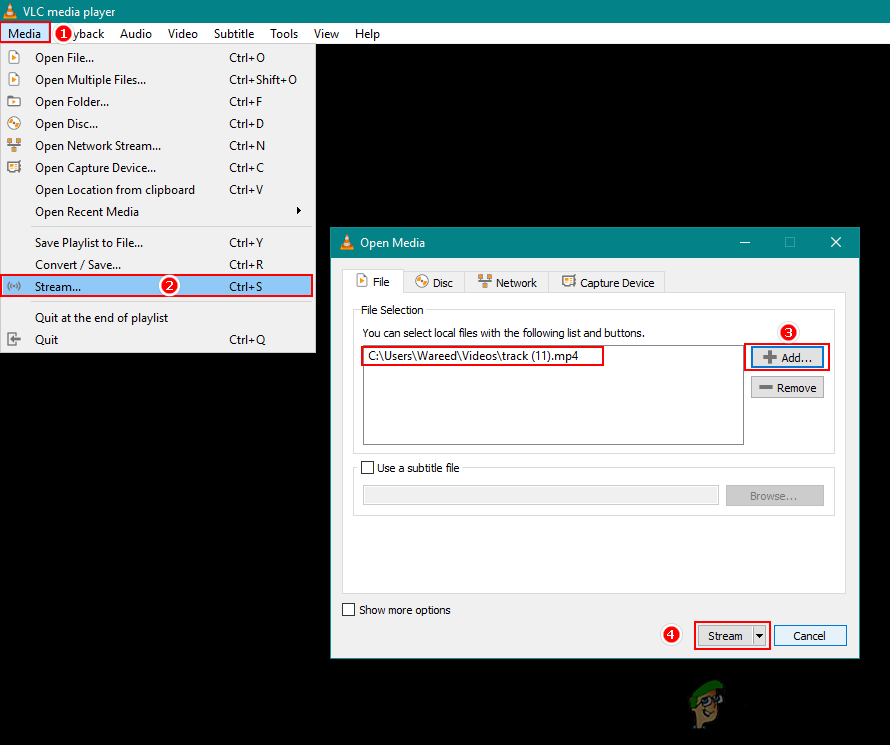Screen dimensions: 890x745
Task: Click the Add button
Action: click(x=789, y=357)
